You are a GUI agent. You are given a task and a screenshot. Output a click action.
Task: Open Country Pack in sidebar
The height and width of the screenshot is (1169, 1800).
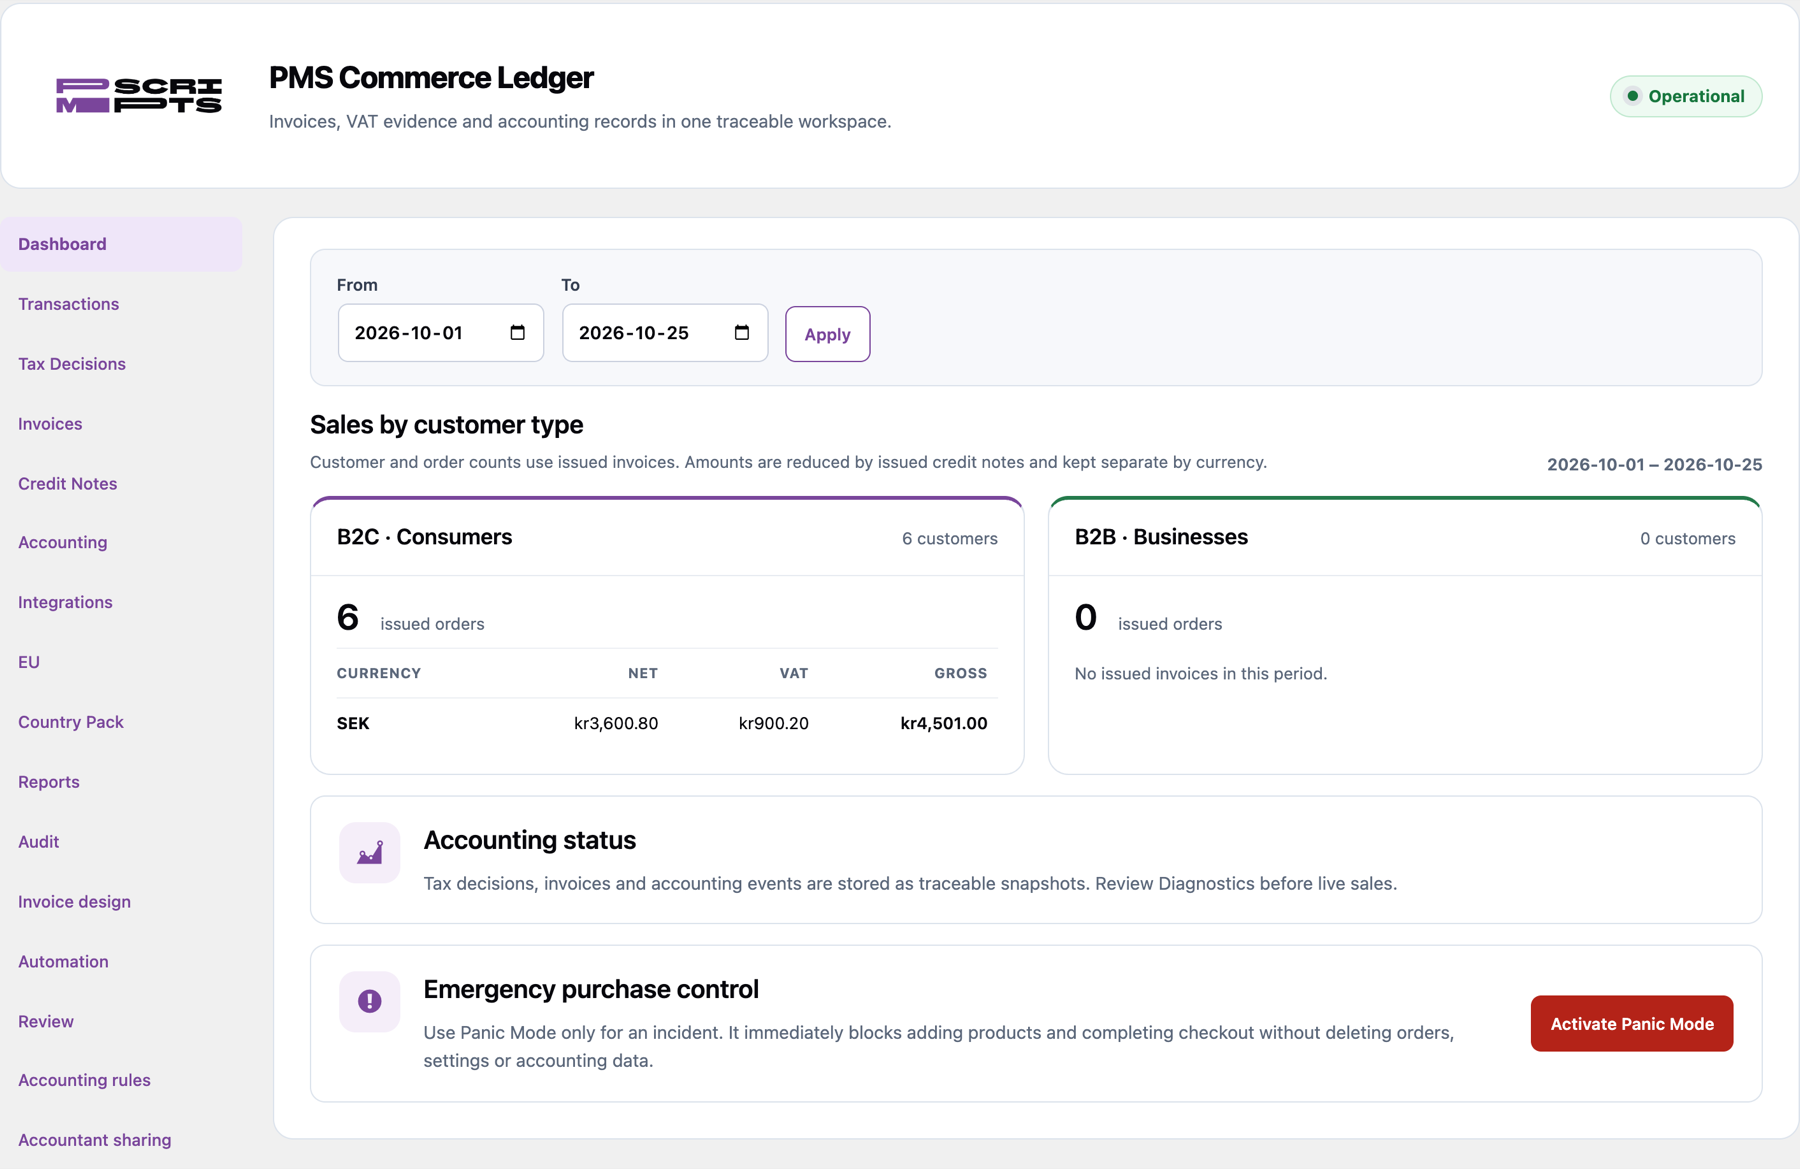pos(71,722)
